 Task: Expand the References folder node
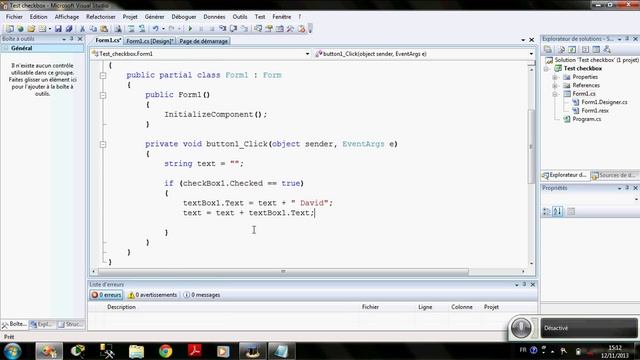[x=555, y=85]
